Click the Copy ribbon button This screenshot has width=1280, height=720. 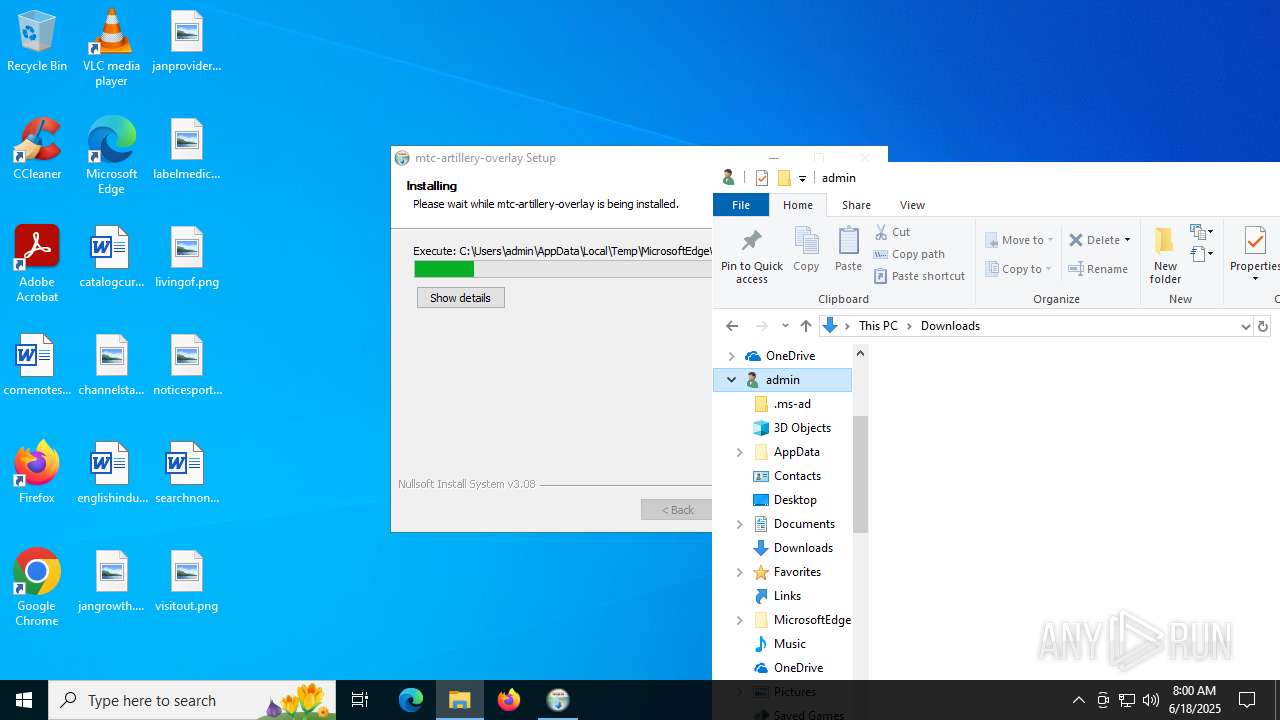pos(806,249)
